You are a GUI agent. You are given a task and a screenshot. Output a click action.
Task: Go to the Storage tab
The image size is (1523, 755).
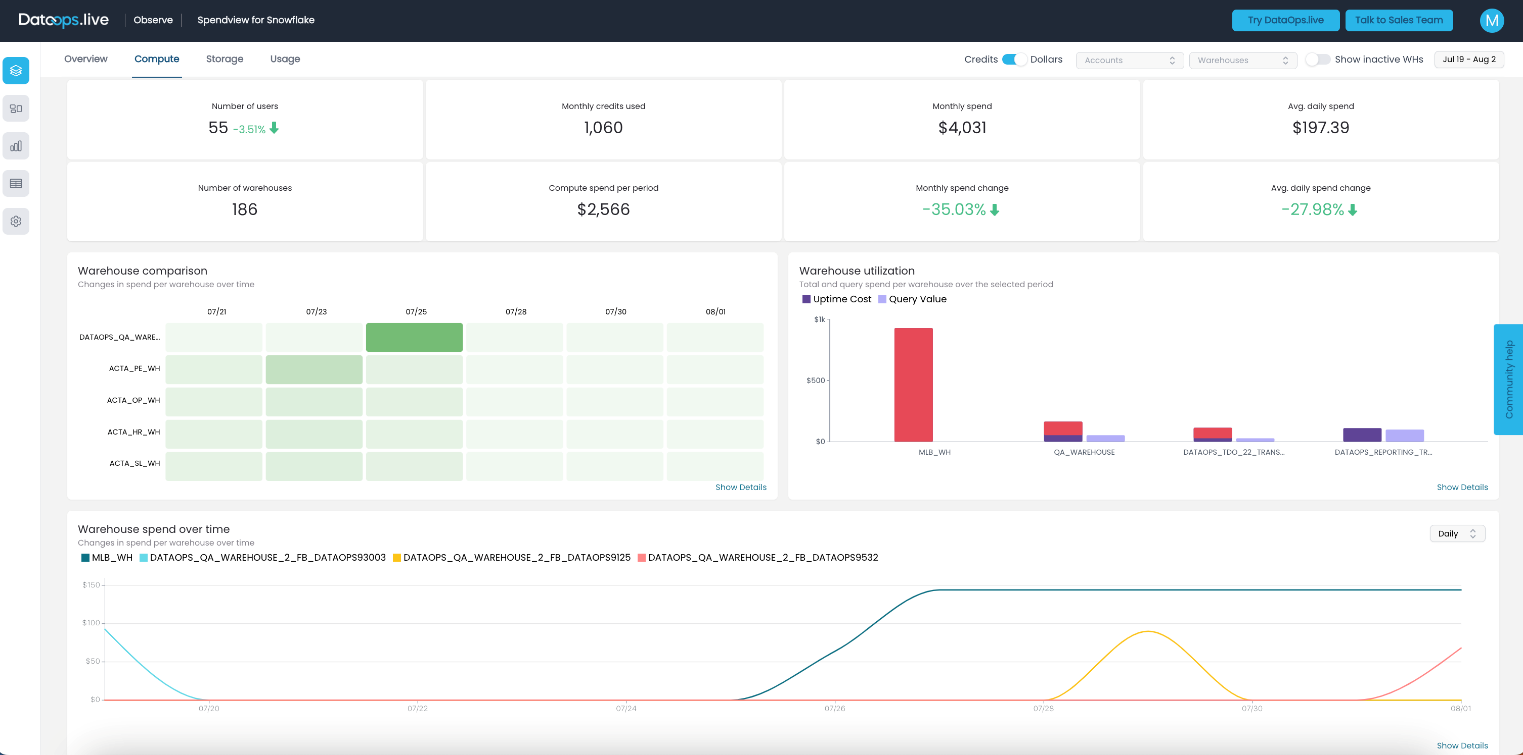pyautogui.click(x=225, y=59)
